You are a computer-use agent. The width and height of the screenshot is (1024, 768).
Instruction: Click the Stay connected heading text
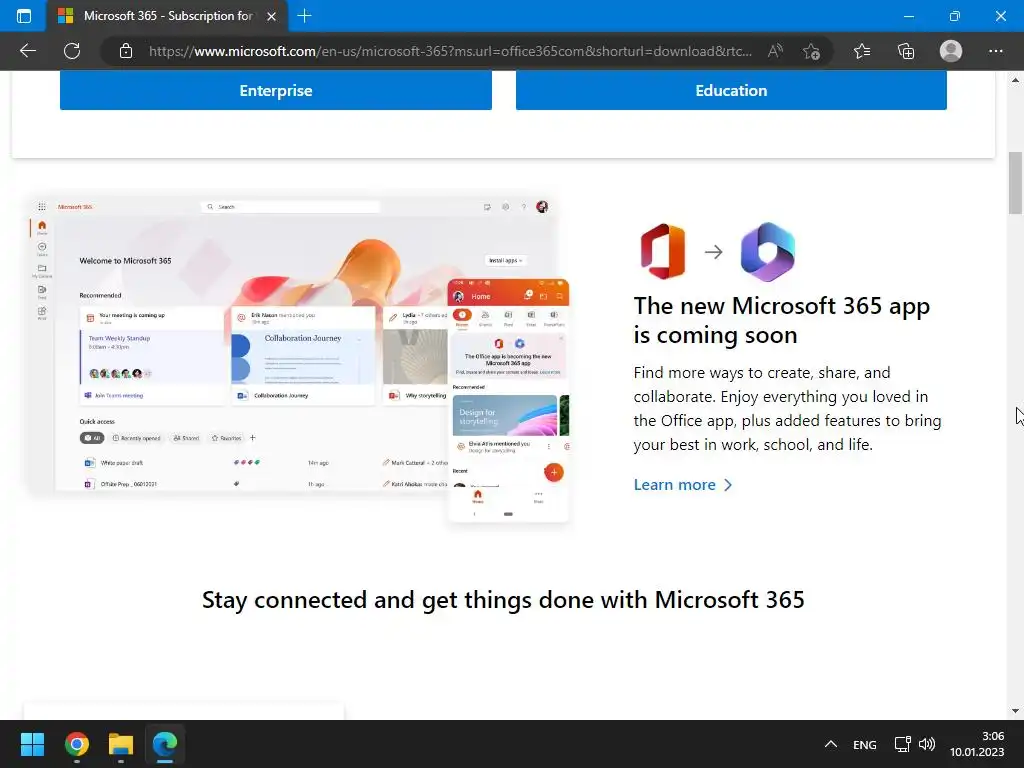pos(503,600)
